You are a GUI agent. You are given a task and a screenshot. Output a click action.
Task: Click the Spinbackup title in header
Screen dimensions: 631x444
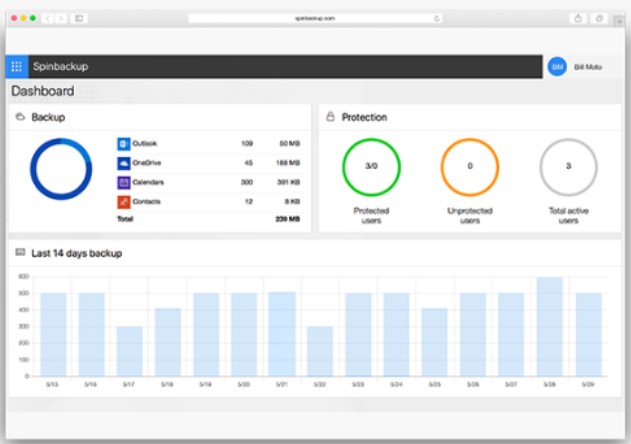click(x=61, y=66)
